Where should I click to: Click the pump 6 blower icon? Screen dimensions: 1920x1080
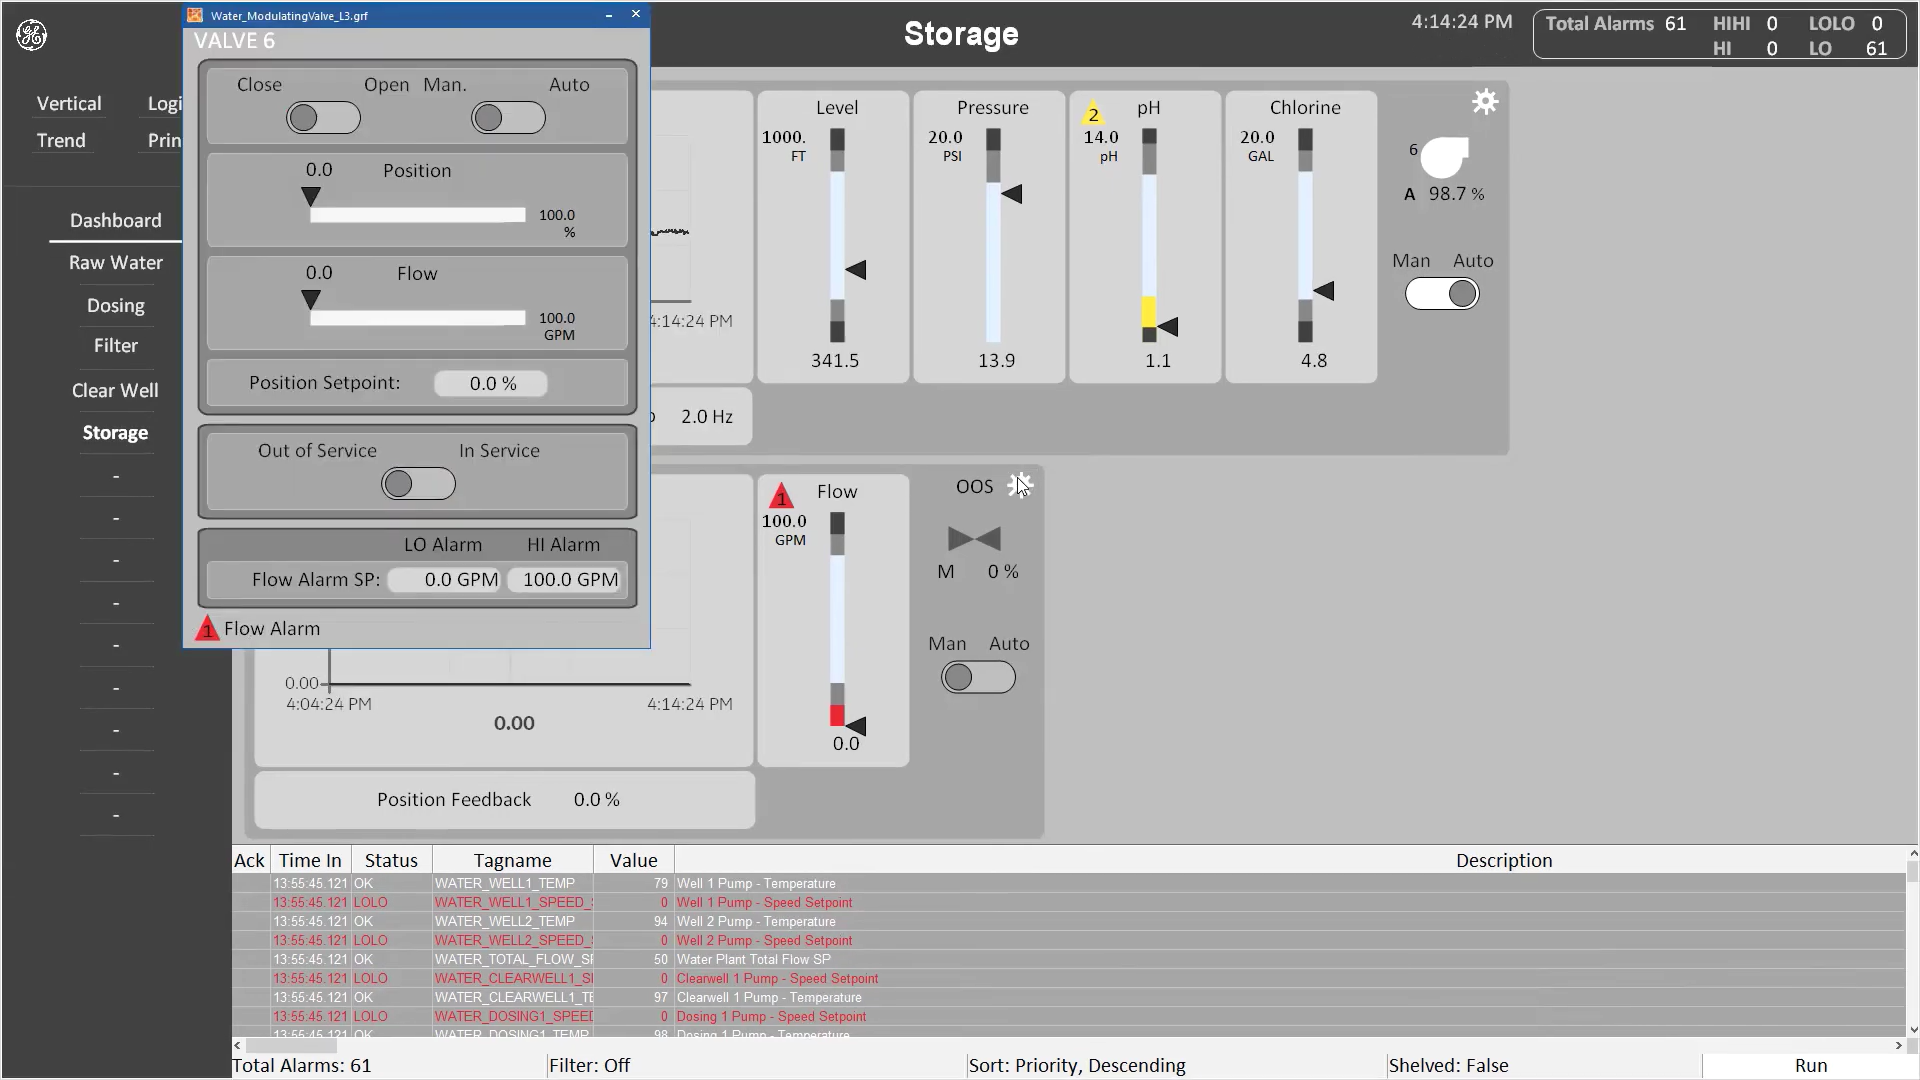pyautogui.click(x=1444, y=157)
